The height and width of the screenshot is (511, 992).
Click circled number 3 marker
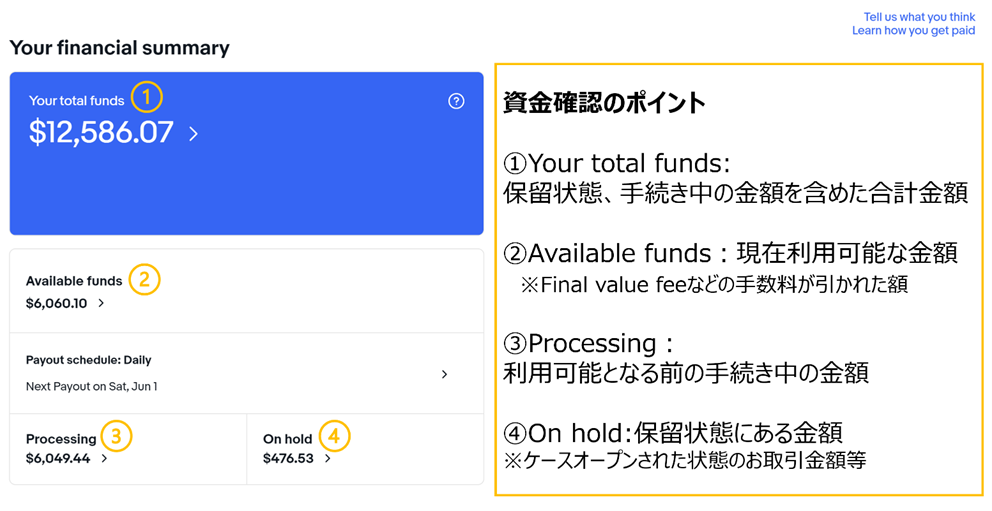click(116, 435)
